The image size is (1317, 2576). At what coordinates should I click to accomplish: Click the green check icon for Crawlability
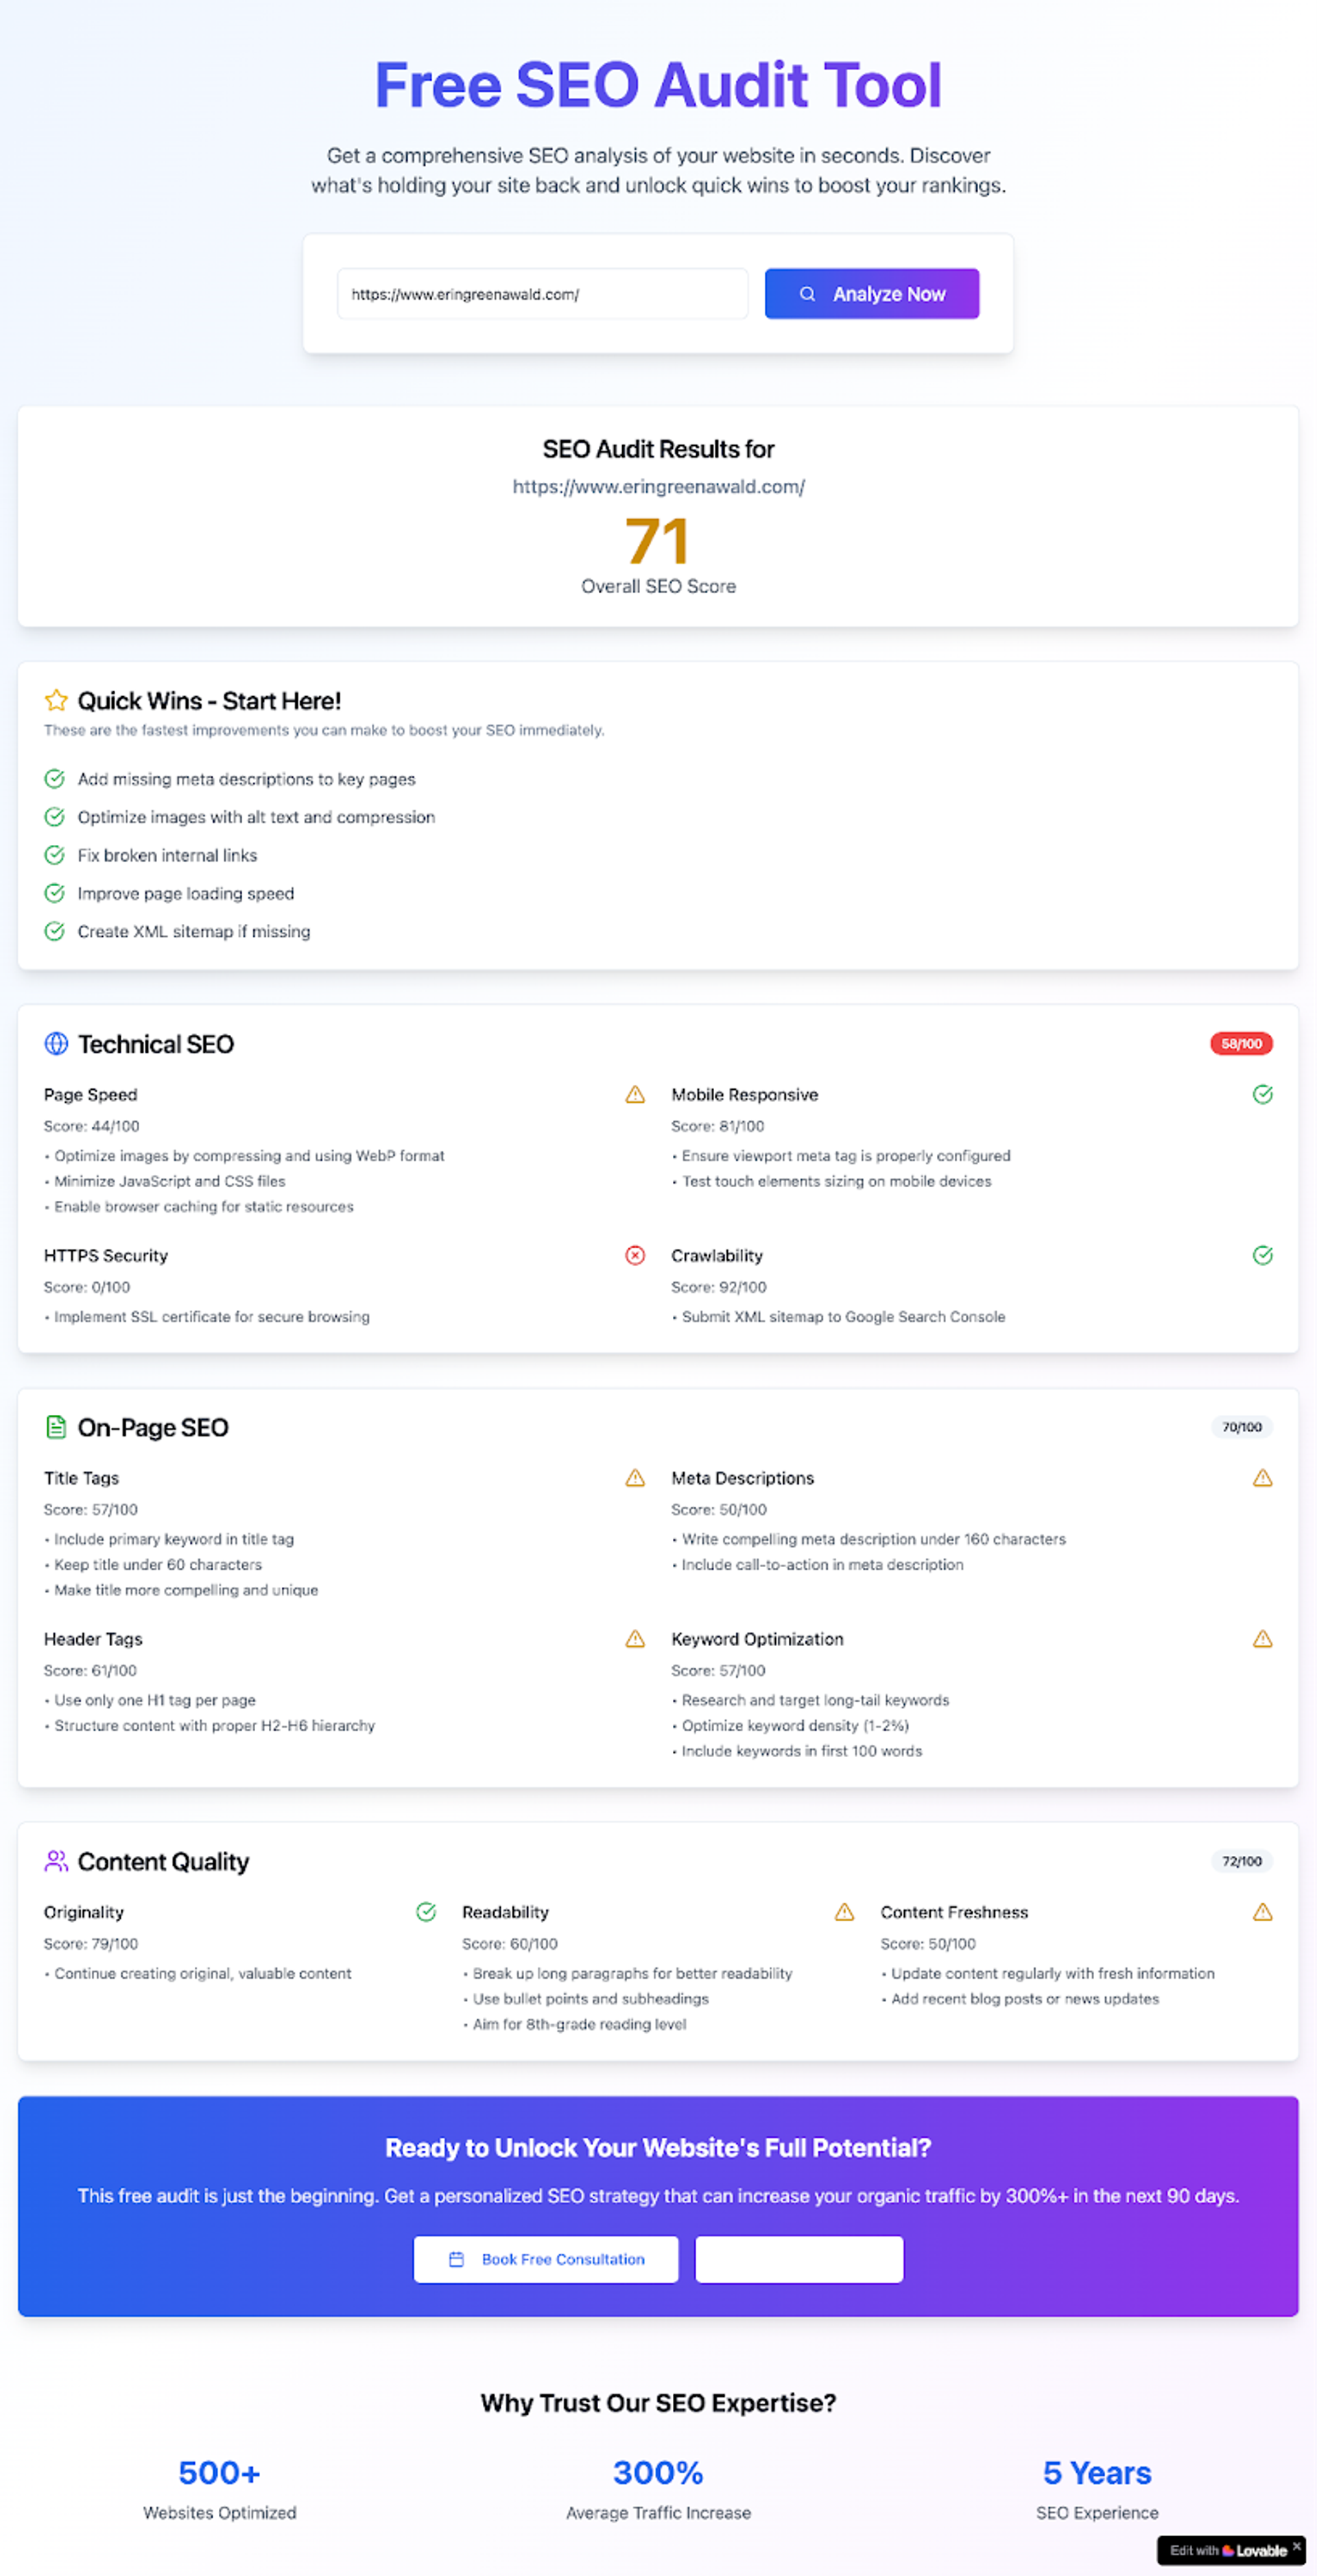[1262, 1255]
